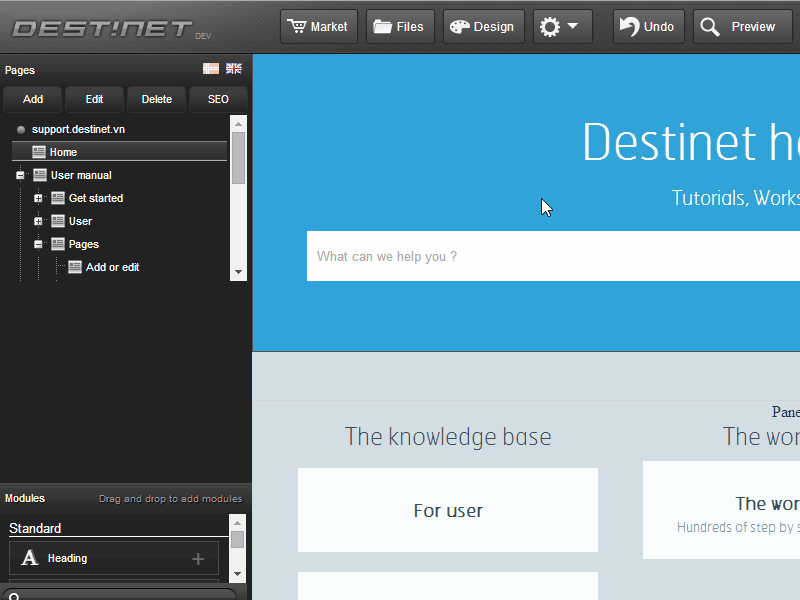Click the Delete page button
The height and width of the screenshot is (600, 800).
(x=156, y=99)
